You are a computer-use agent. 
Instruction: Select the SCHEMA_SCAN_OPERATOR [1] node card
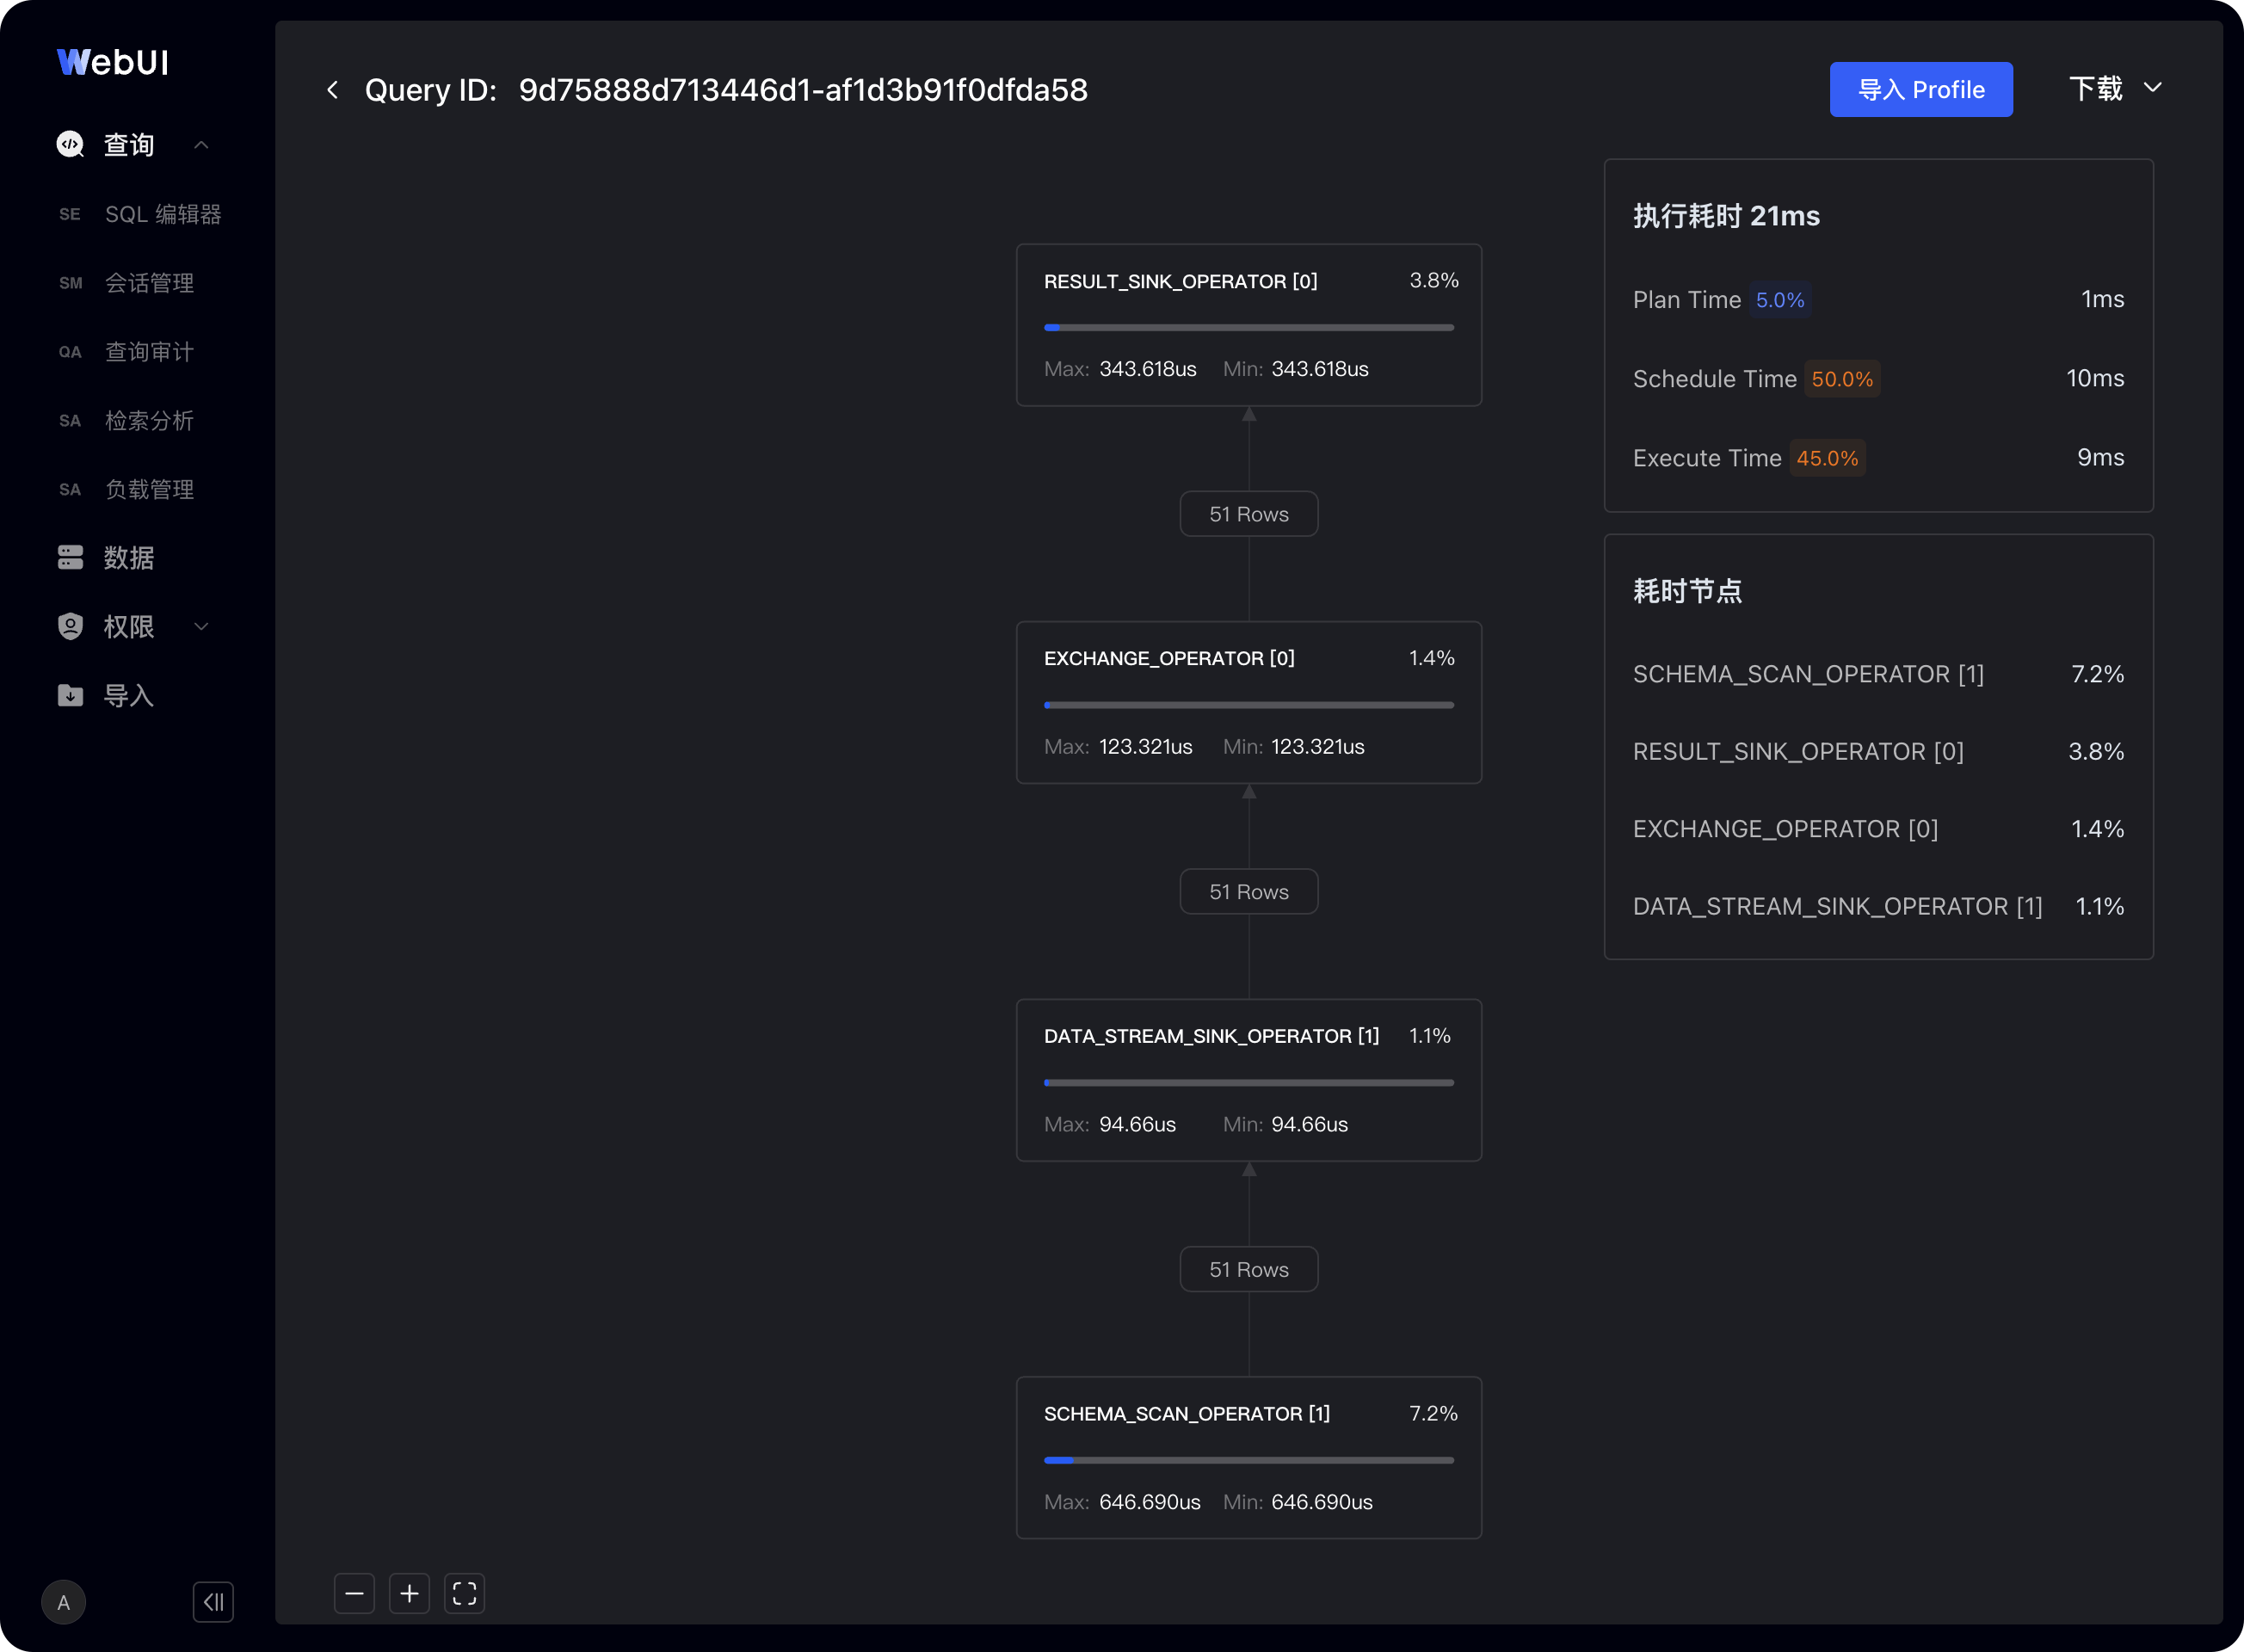click(x=1249, y=1457)
